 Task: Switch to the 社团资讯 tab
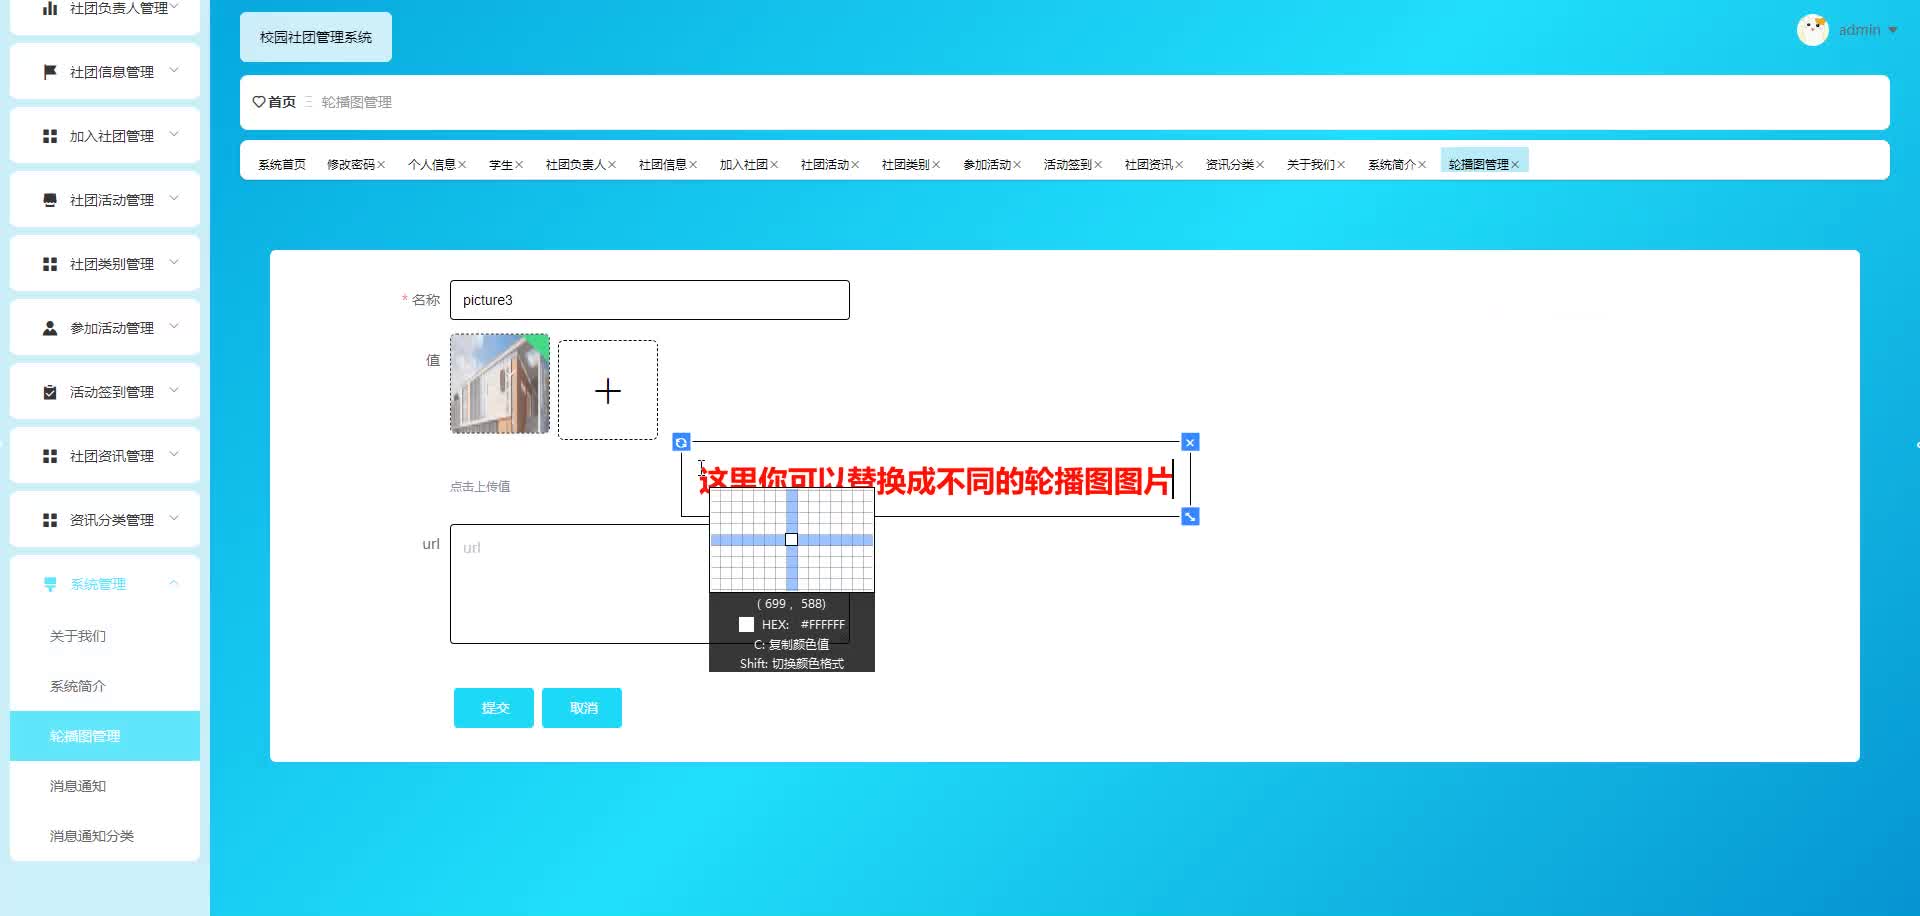tap(1148, 165)
